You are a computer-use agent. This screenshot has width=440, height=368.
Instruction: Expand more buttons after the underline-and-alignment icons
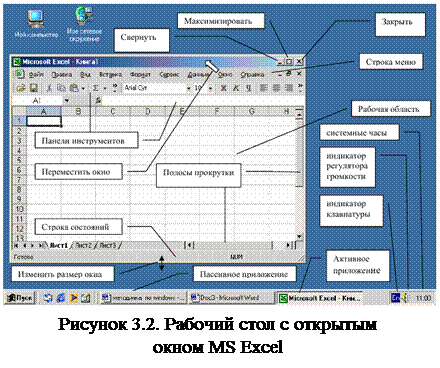coord(300,88)
